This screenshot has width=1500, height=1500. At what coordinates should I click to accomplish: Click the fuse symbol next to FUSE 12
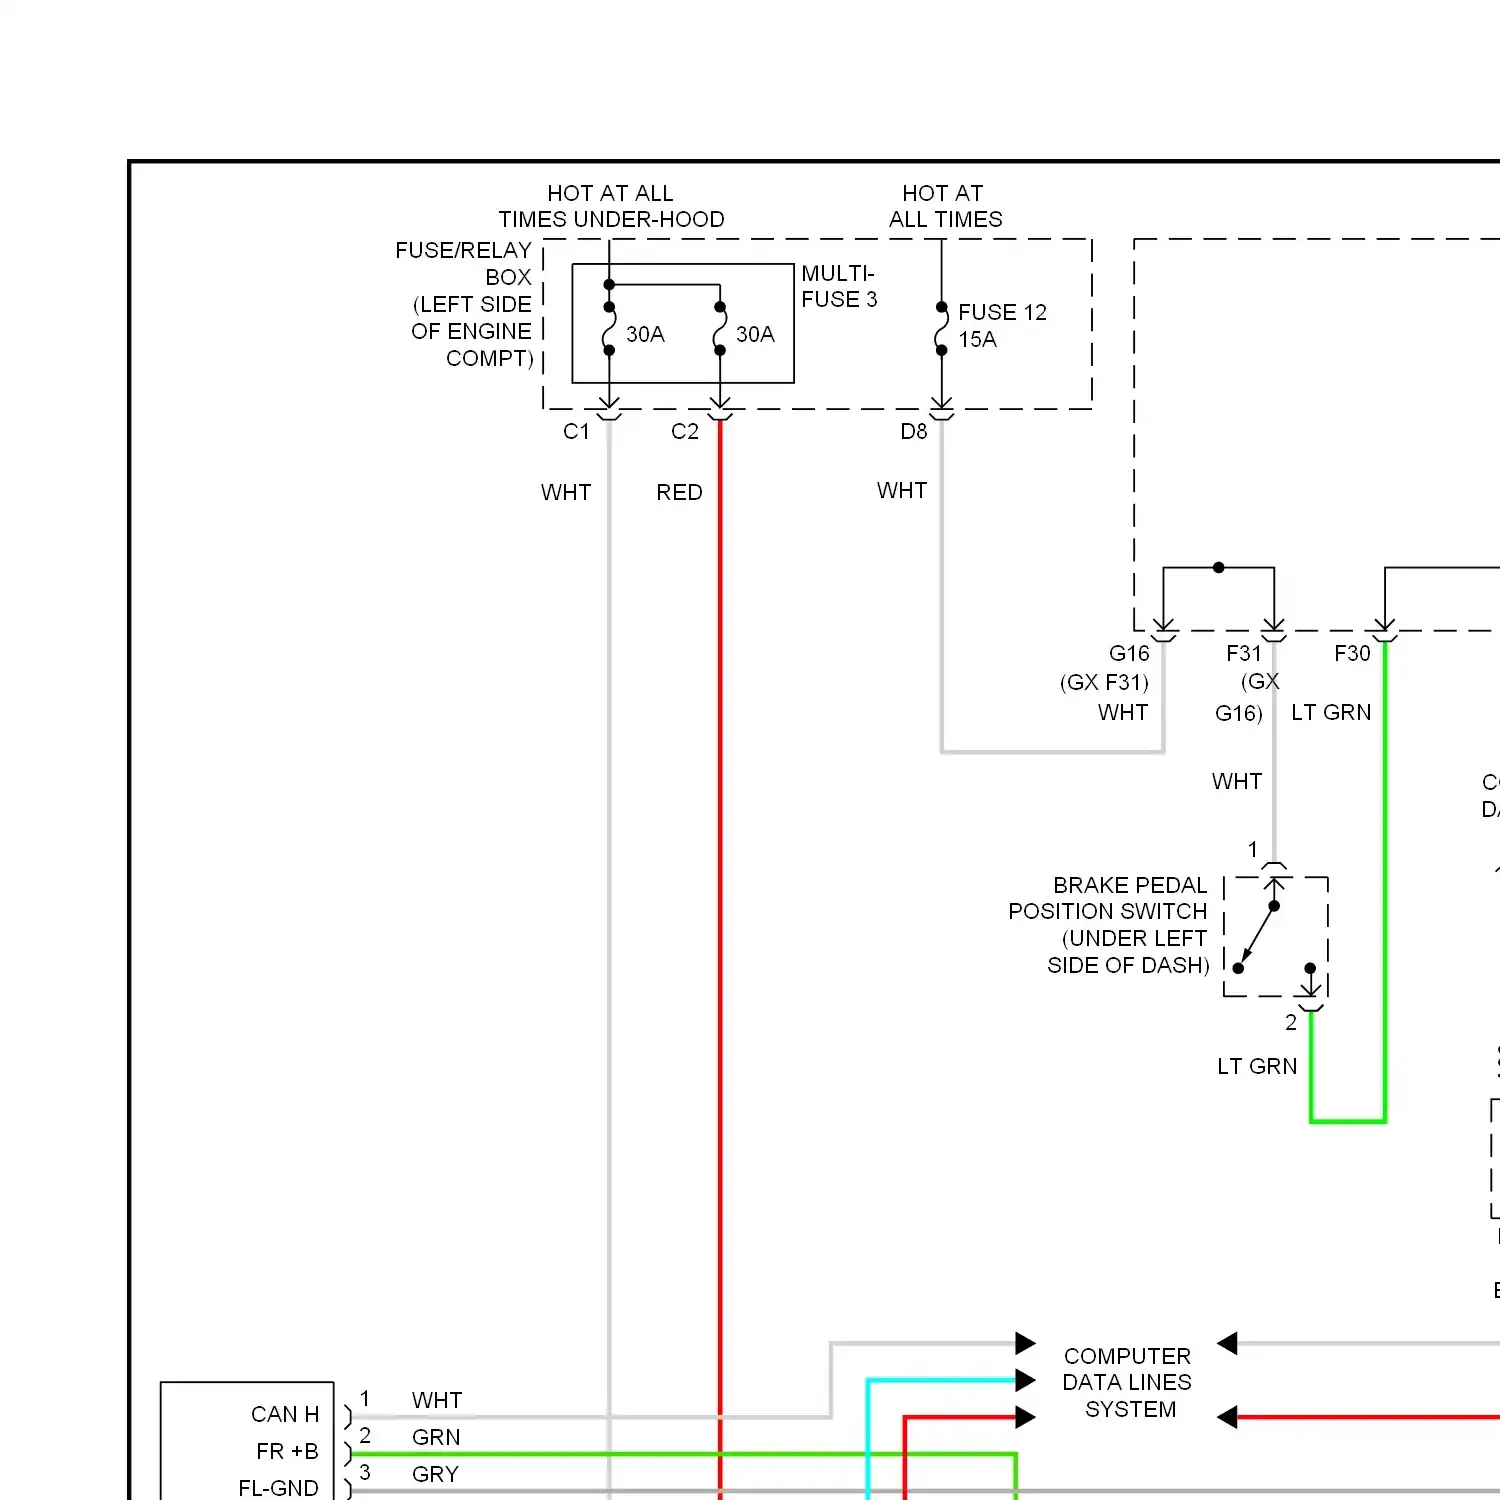click(x=941, y=329)
